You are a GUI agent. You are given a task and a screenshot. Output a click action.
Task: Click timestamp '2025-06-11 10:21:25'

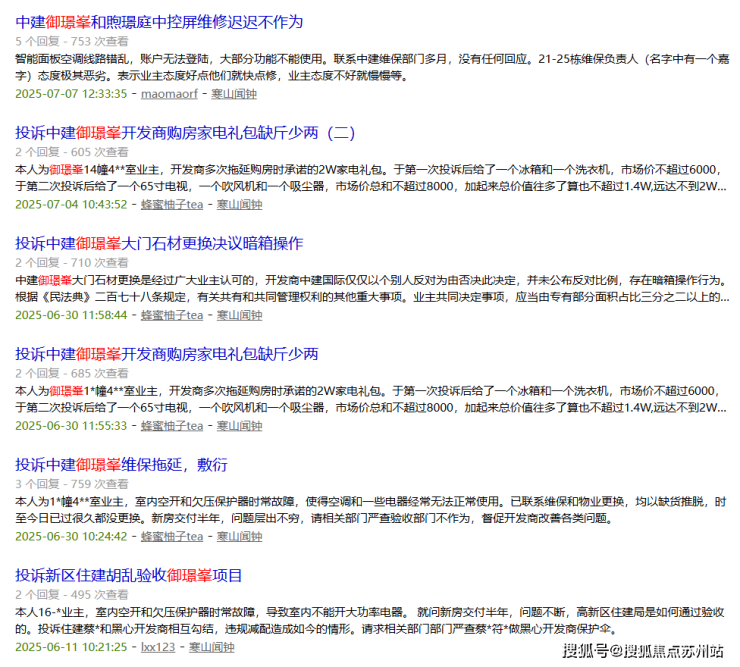[x=71, y=647]
